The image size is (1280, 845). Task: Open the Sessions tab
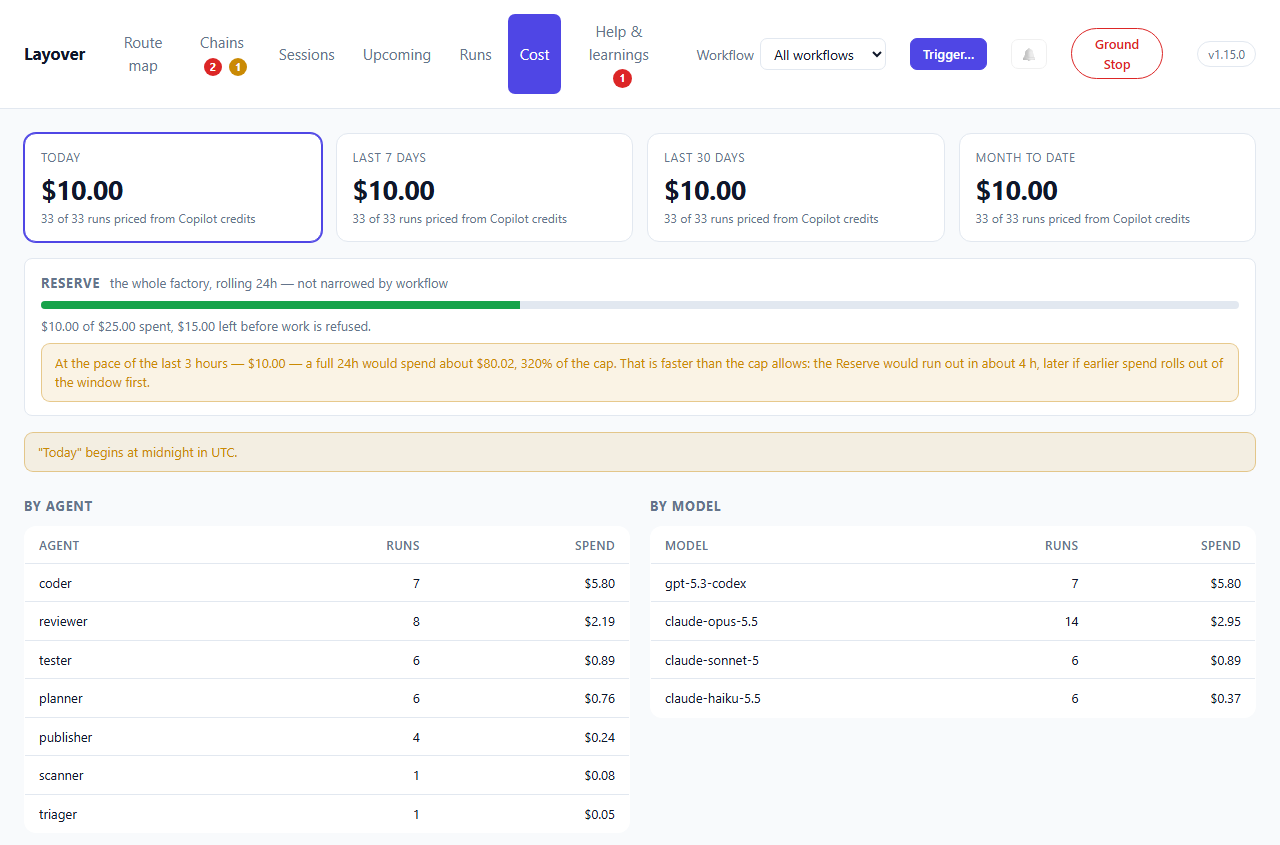[307, 54]
